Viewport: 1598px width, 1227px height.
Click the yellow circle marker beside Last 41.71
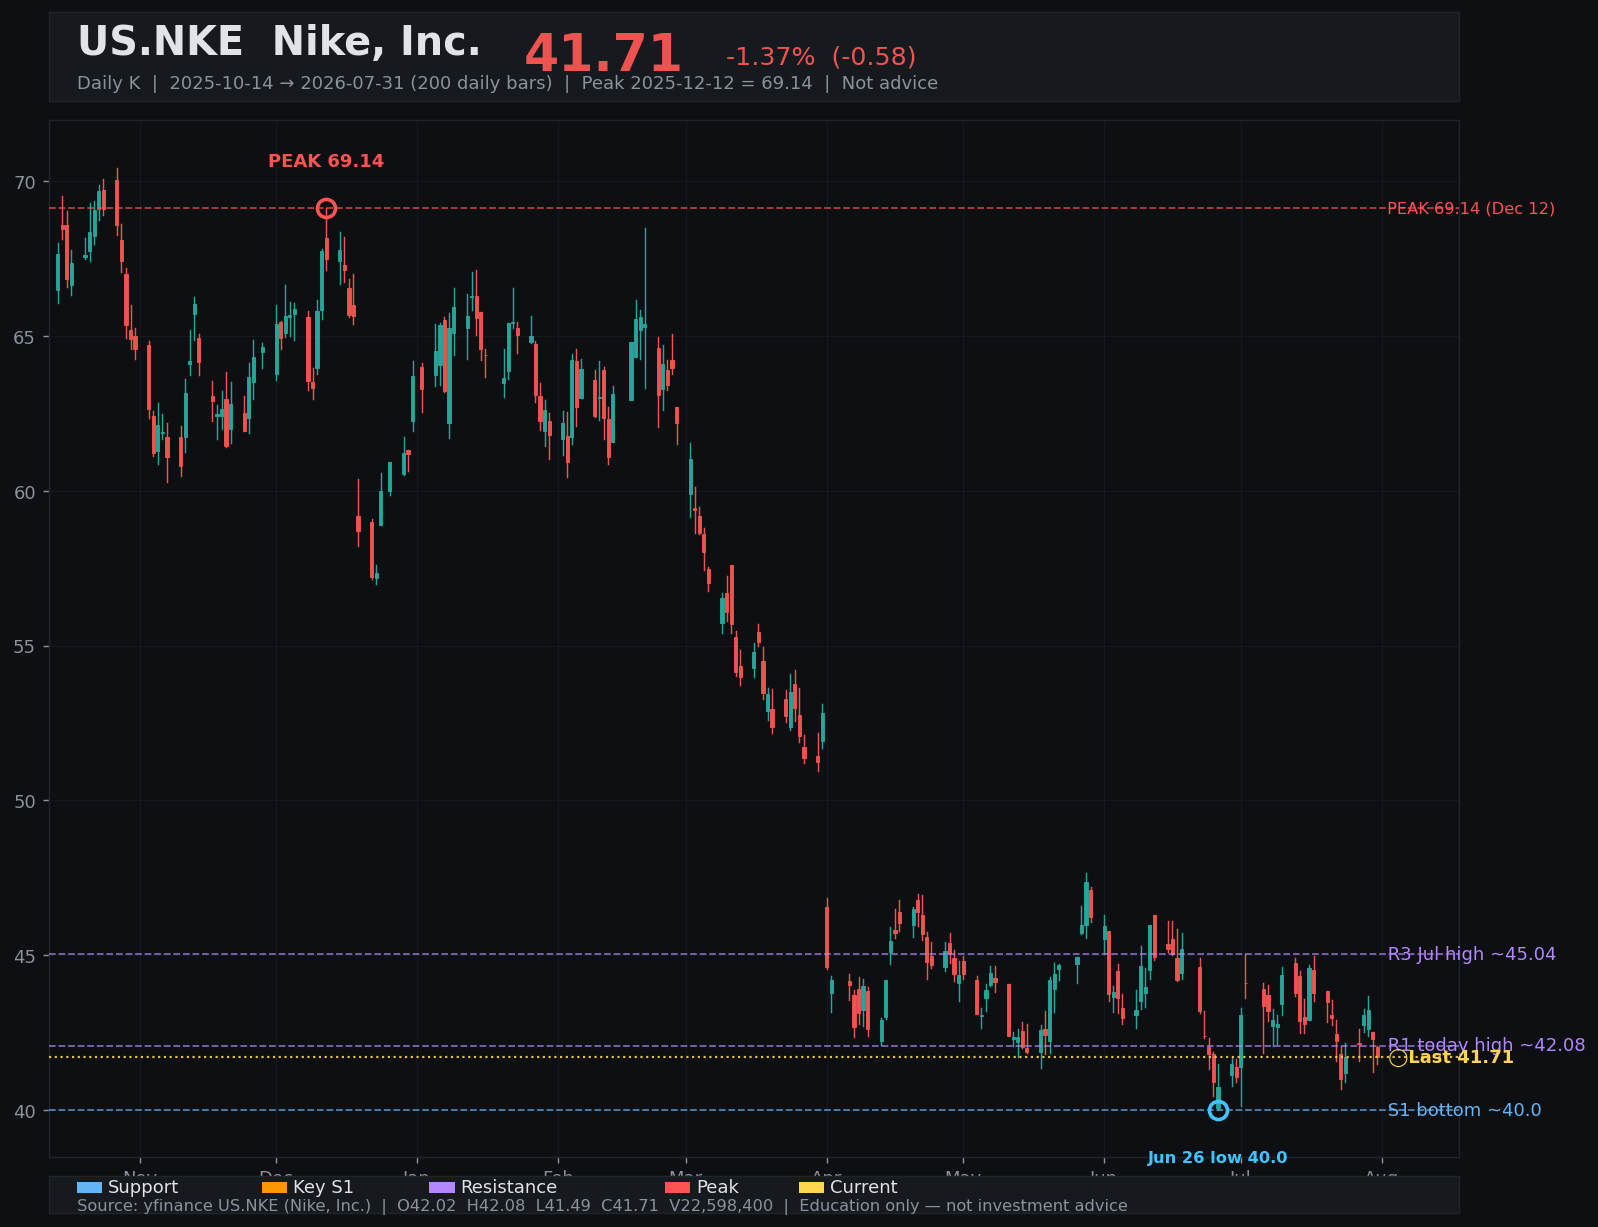pos(1398,1058)
